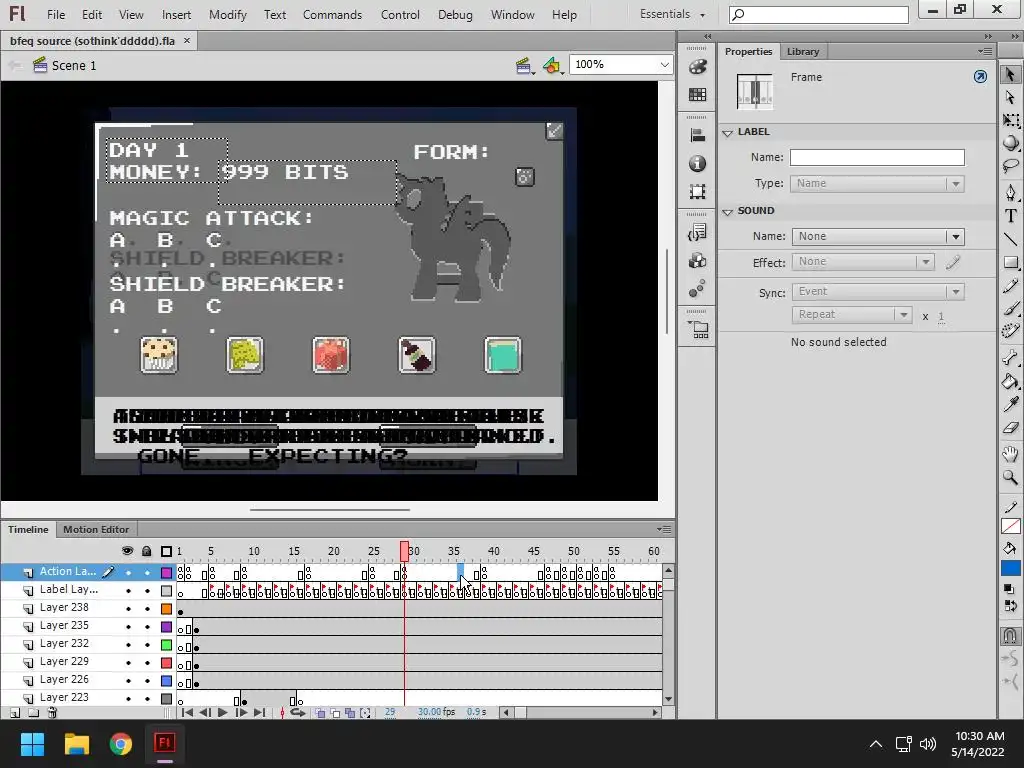This screenshot has width=1024, height=768.
Task: Open the Motion Presets panel icon
Action: (x=697, y=289)
